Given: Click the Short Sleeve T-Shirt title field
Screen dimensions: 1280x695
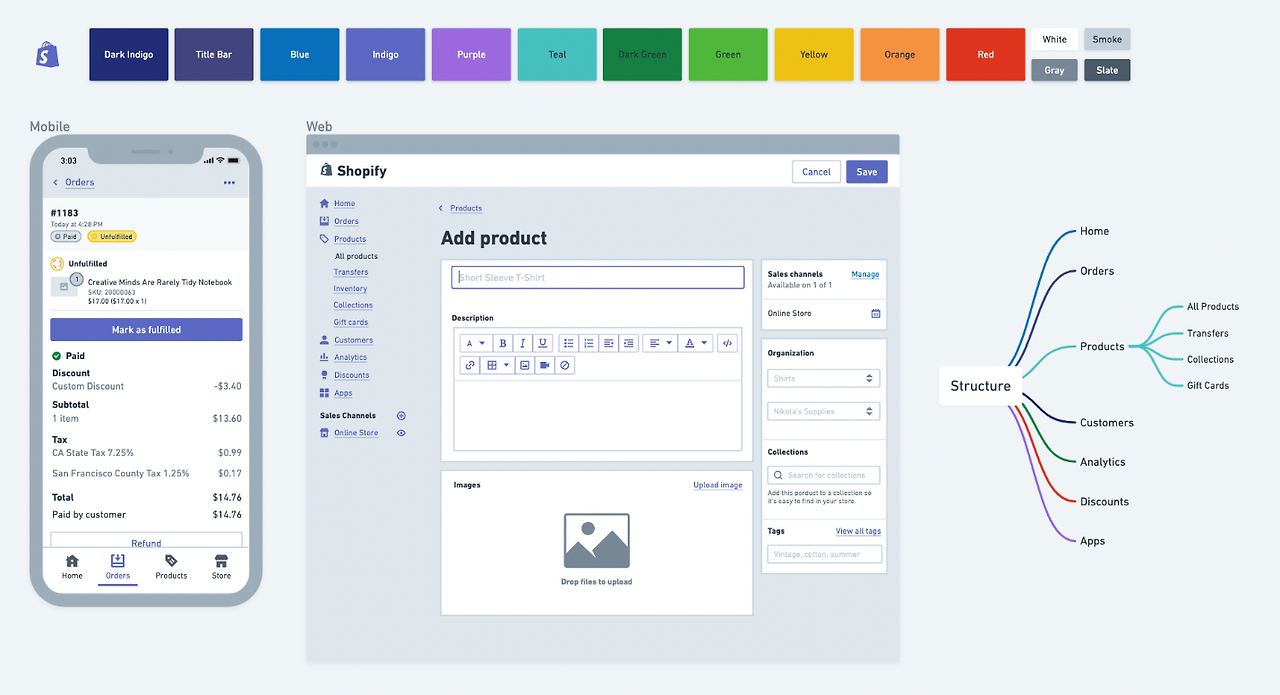Looking at the screenshot, I should point(598,277).
